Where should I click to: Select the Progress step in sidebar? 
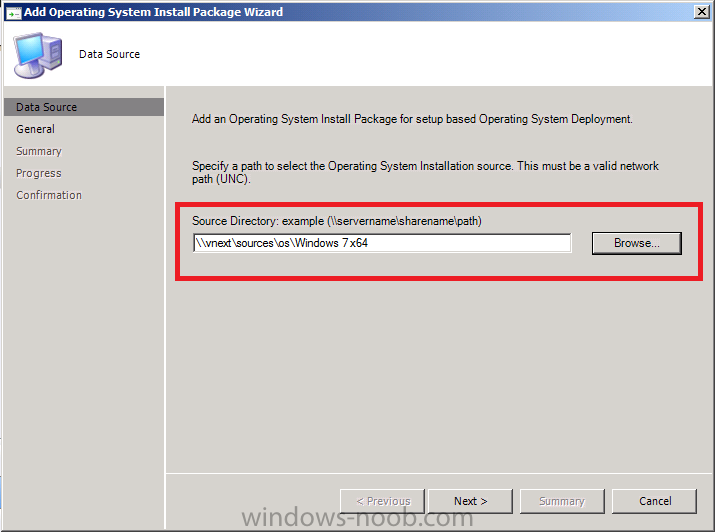pyautogui.click(x=39, y=173)
